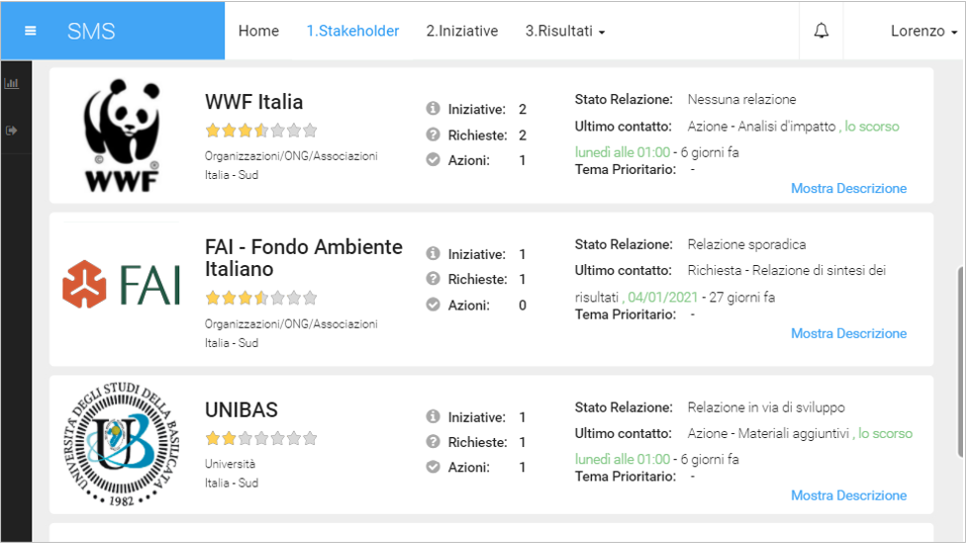This screenshot has width=966, height=543.
Task: Click the logout arrow icon in sidebar
Action: 12,130
